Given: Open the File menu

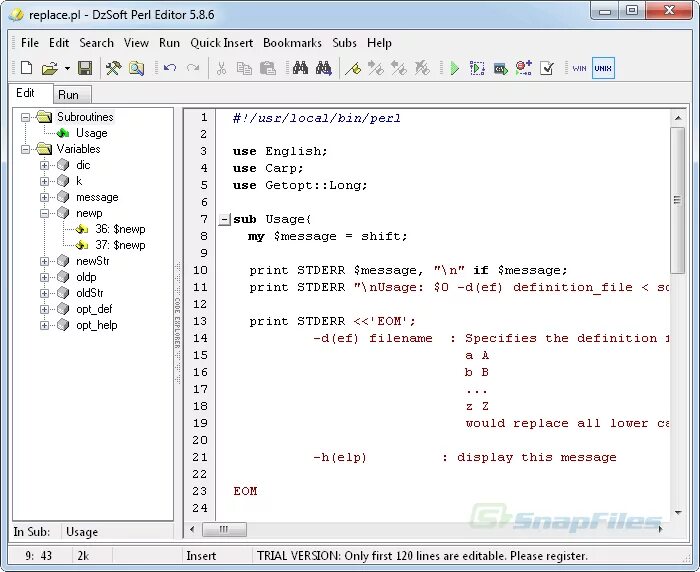Looking at the screenshot, I should 30,43.
